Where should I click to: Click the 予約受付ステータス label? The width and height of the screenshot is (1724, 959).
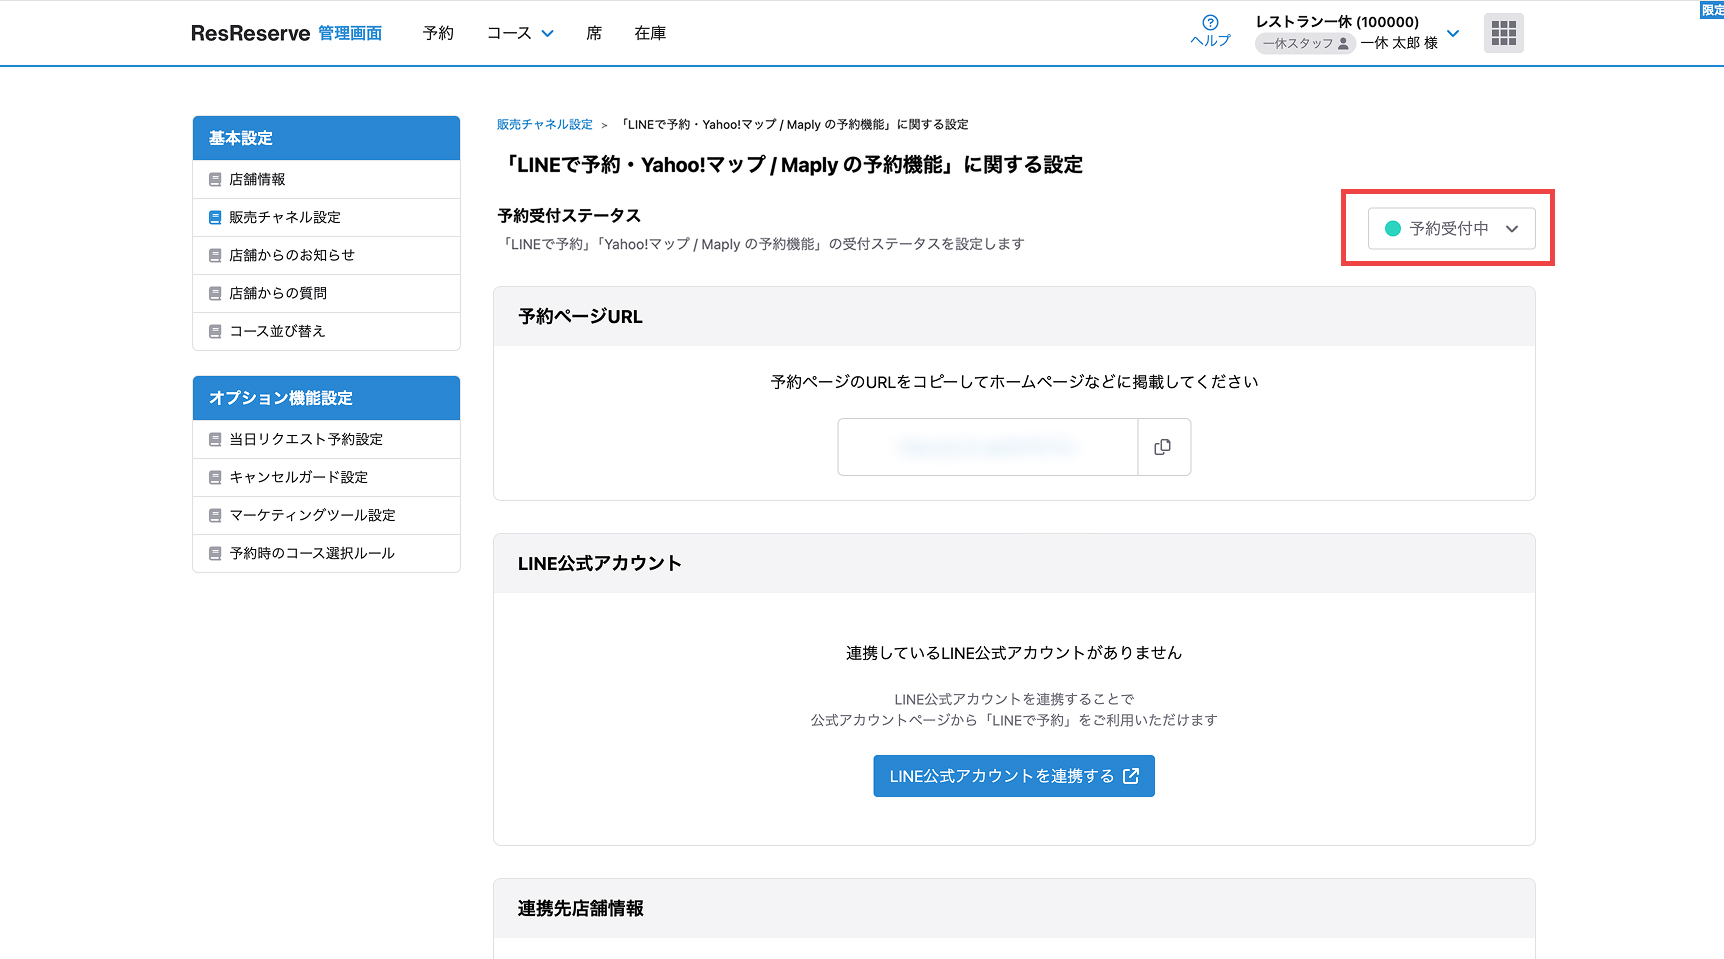click(x=569, y=216)
